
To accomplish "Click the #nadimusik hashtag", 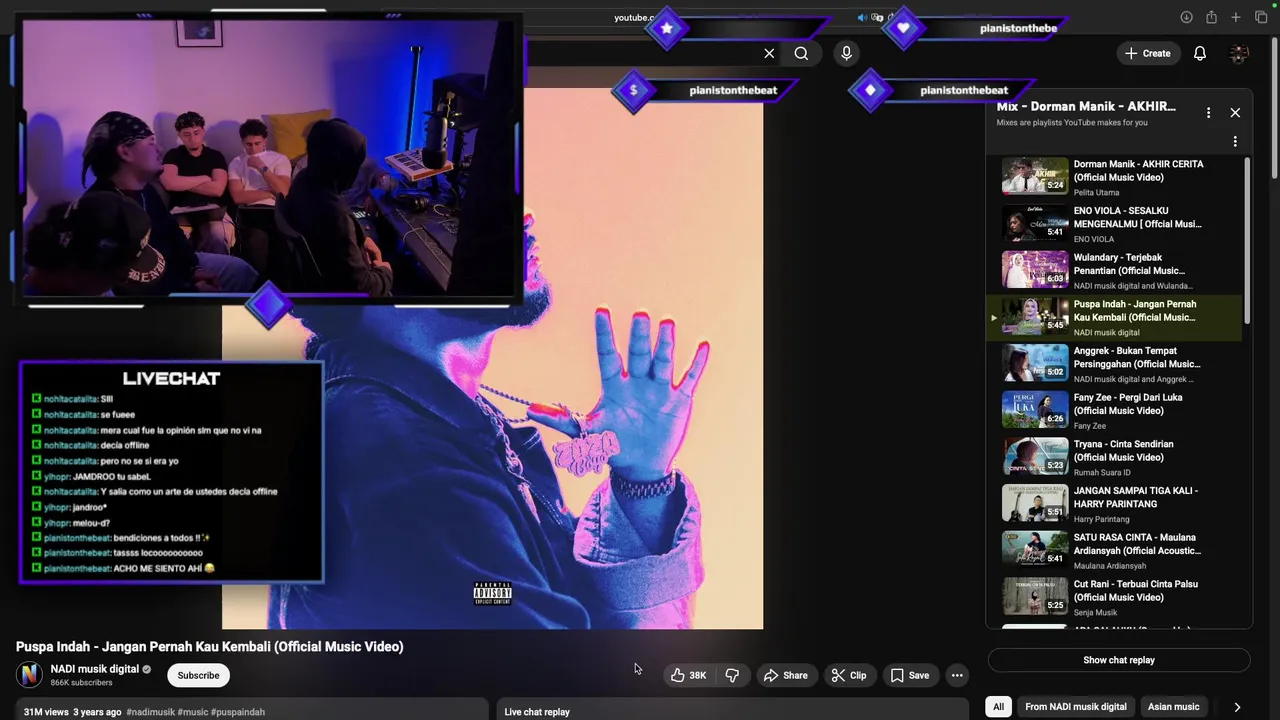I will click(150, 712).
